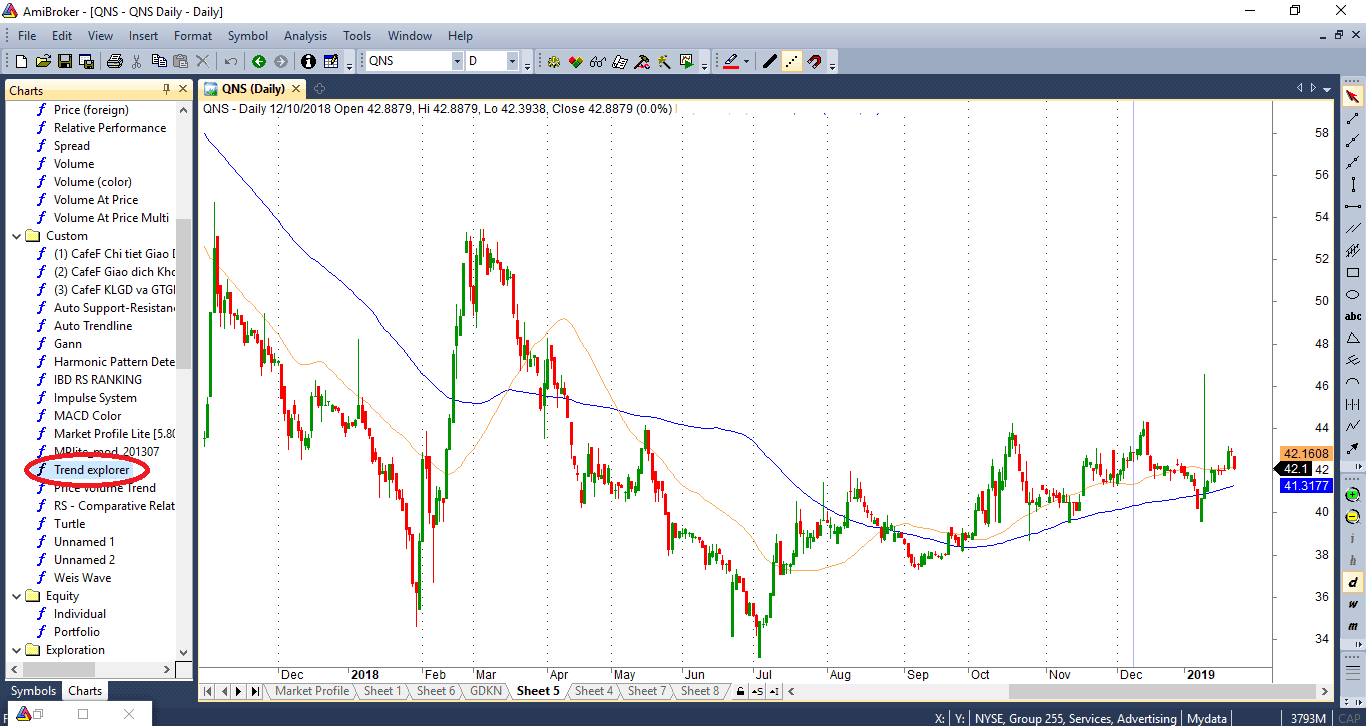Select the red arrow Select tool
The image size is (1366, 726).
pyautogui.click(x=1353, y=97)
